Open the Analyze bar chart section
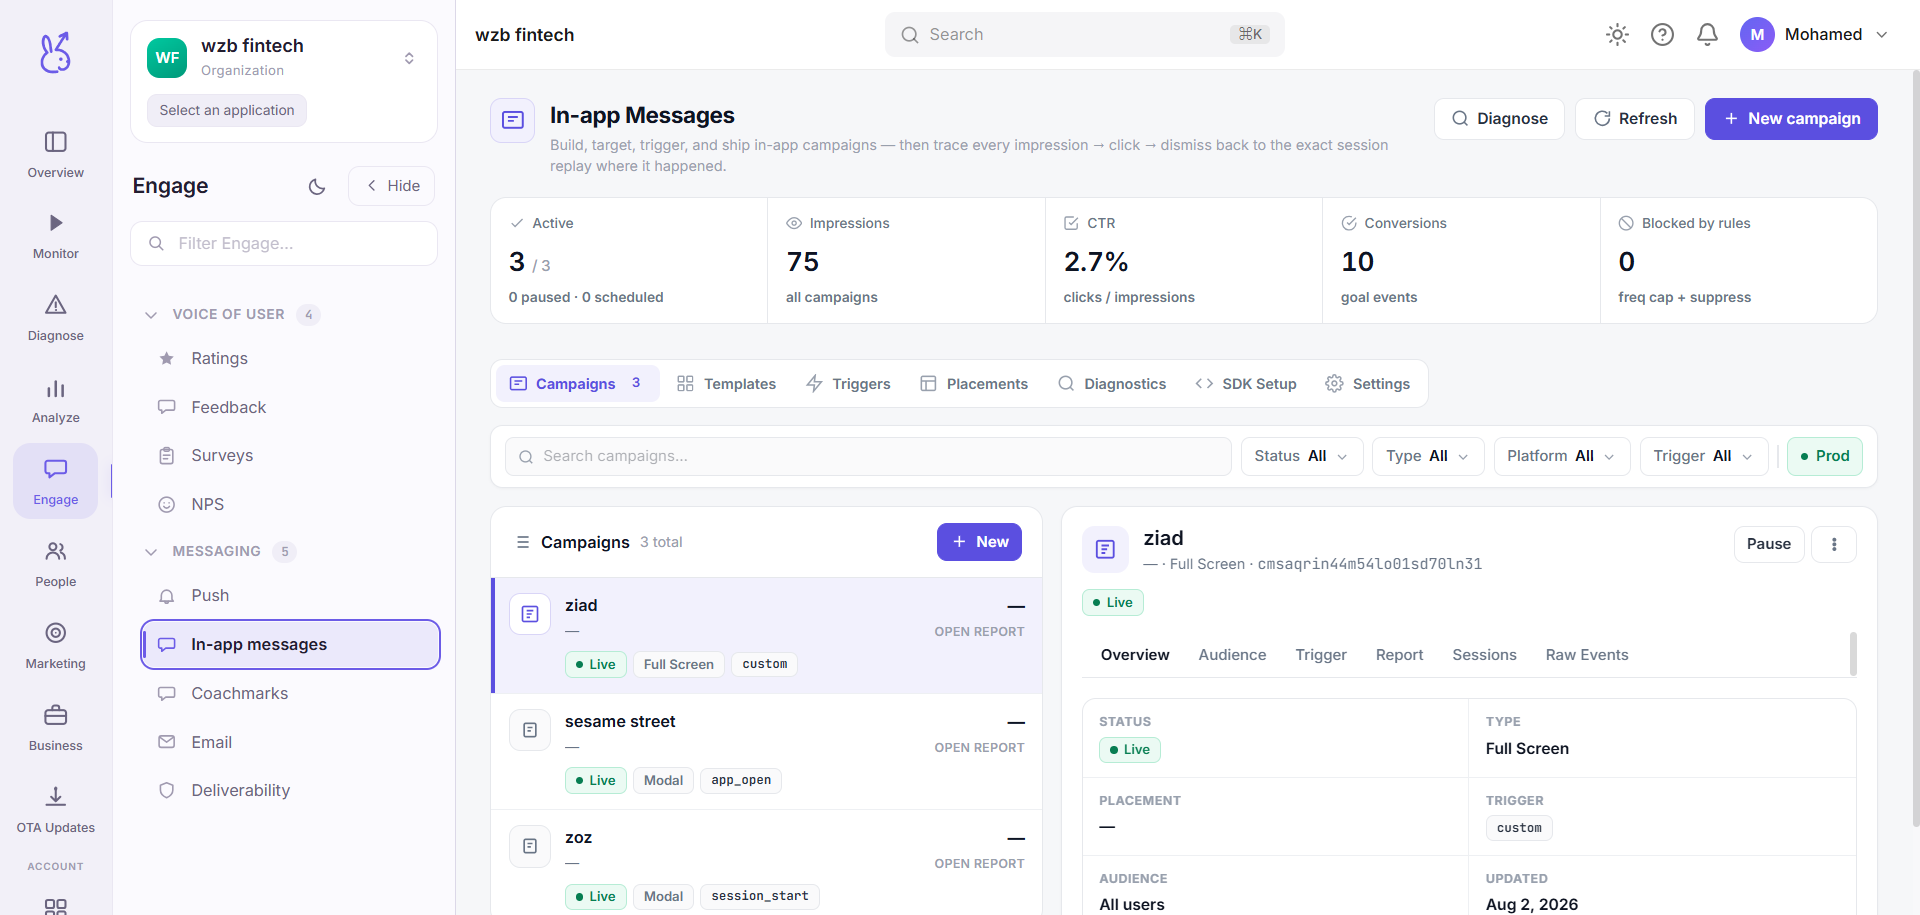1920x915 pixels. click(x=55, y=400)
